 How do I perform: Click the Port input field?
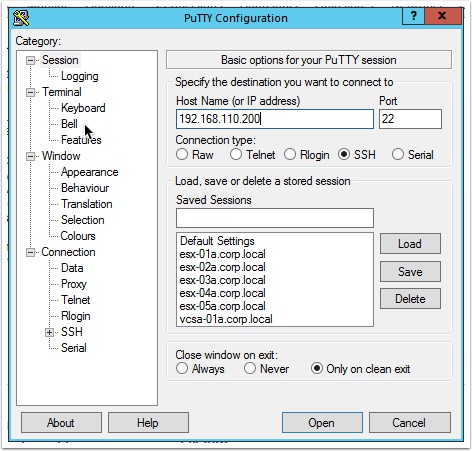point(410,119)
